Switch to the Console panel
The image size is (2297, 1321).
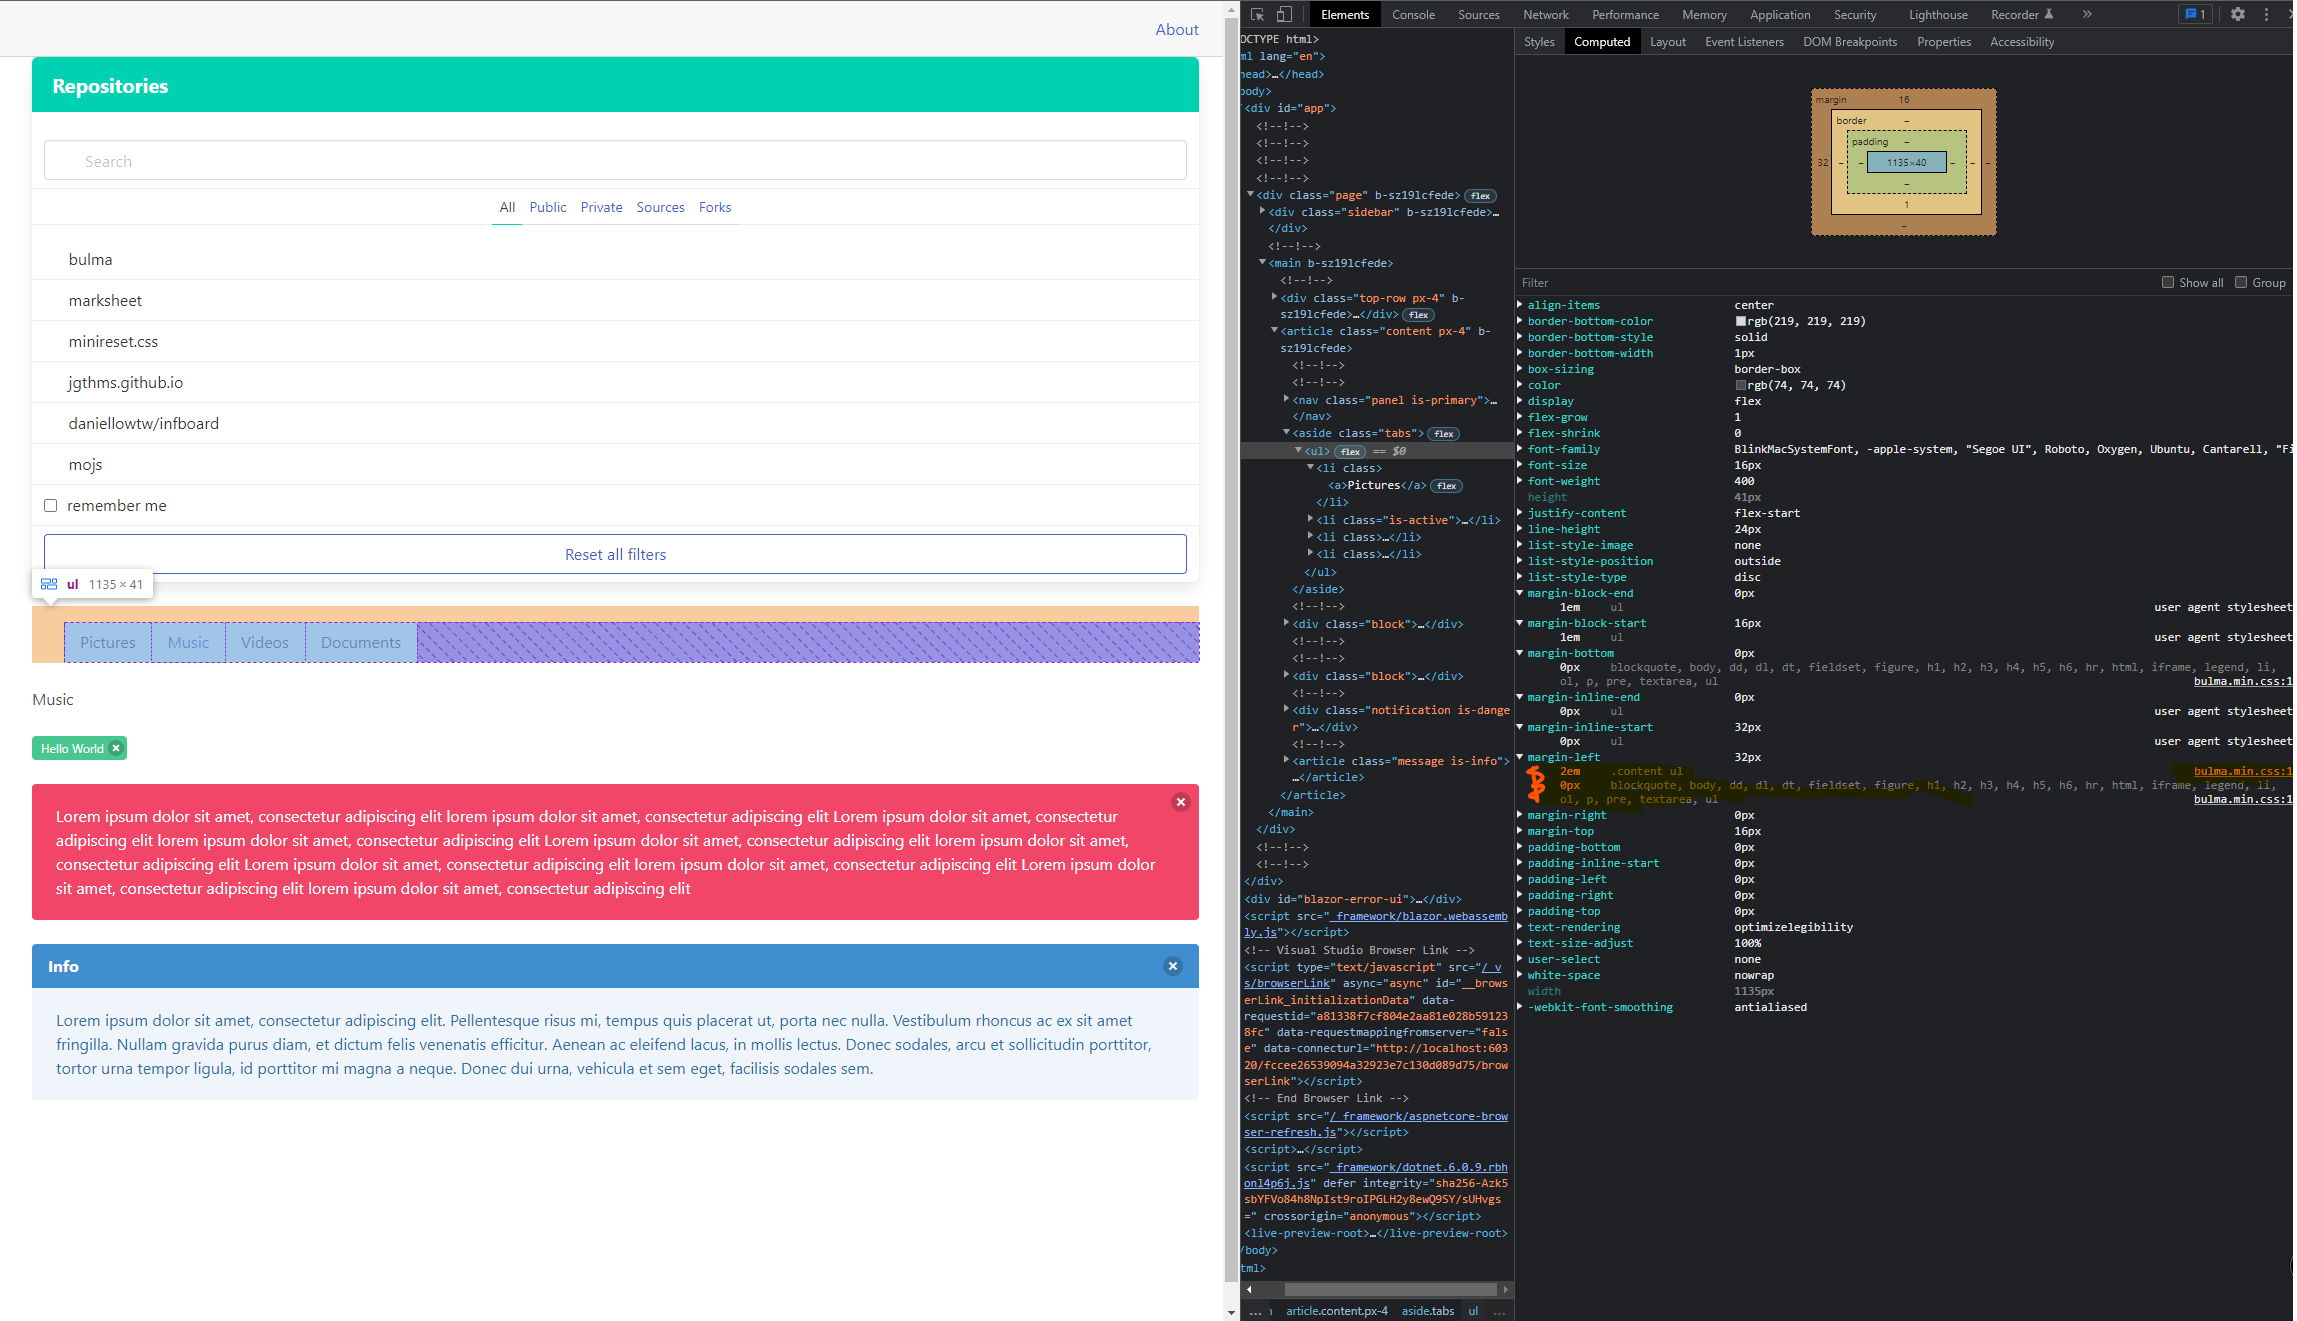(1412, 14)
